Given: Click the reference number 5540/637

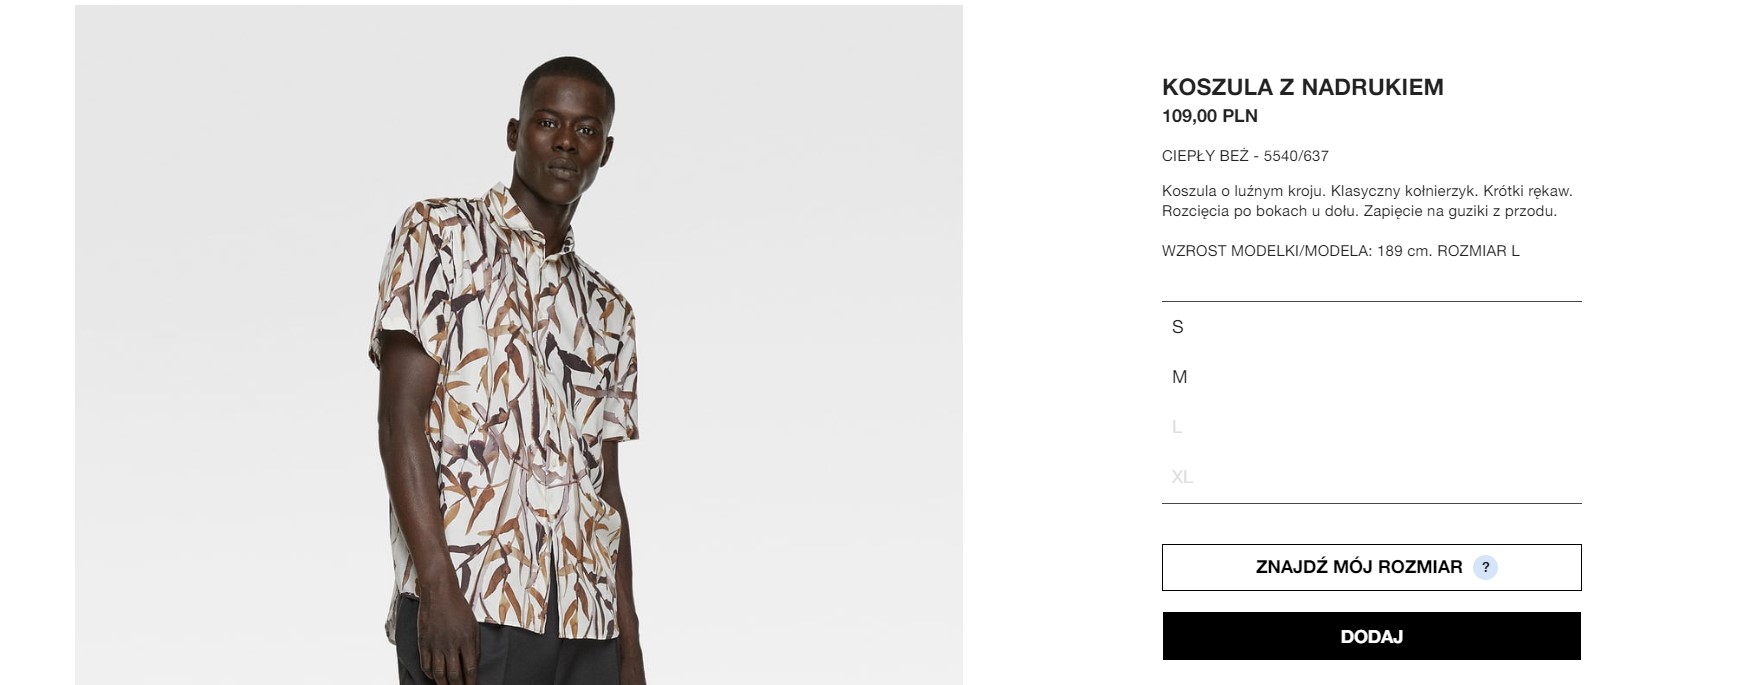Looking at the screenshot, I should coord(1296,156).
